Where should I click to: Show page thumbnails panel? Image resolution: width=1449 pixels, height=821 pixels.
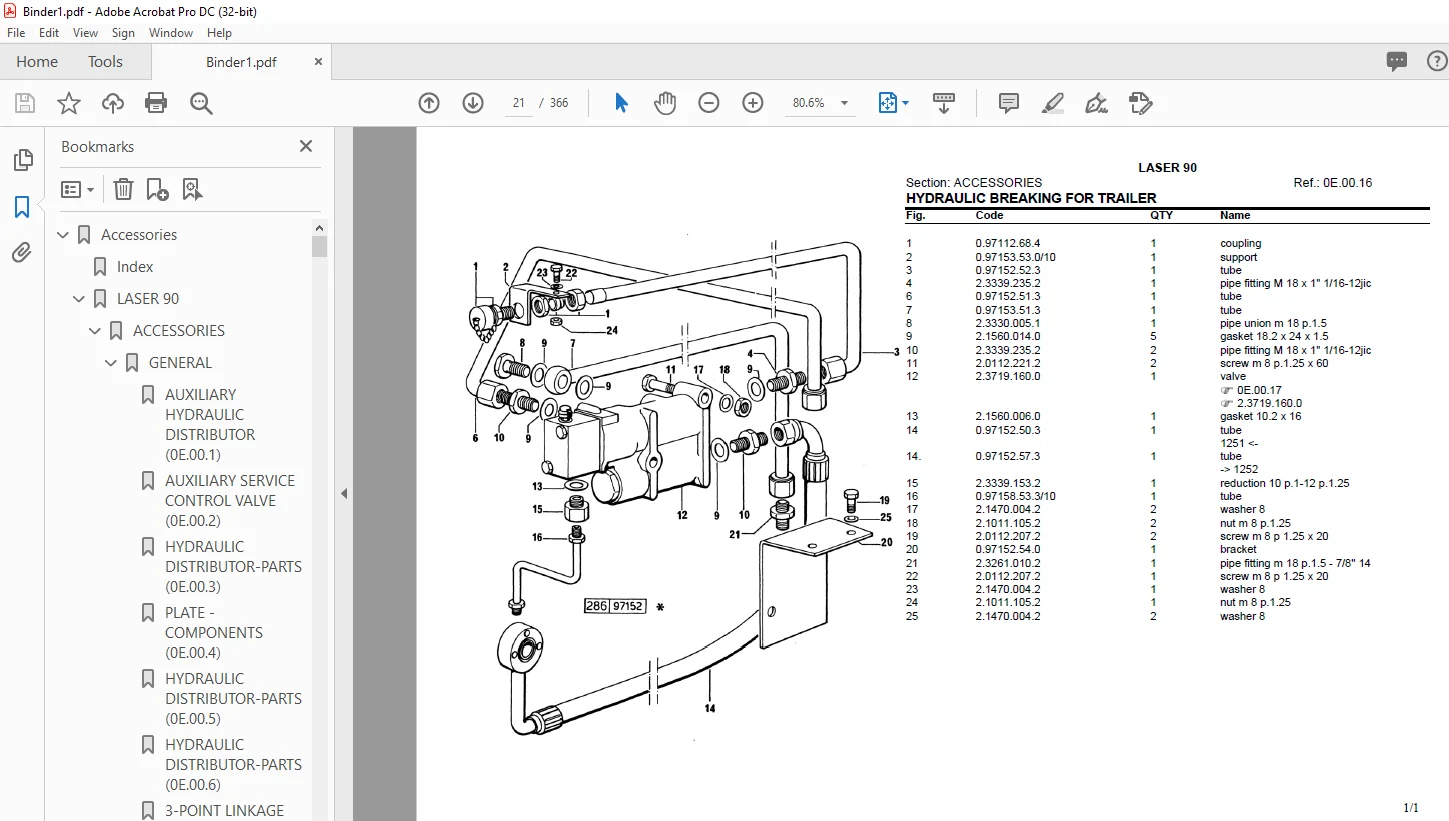click(22, 160)
